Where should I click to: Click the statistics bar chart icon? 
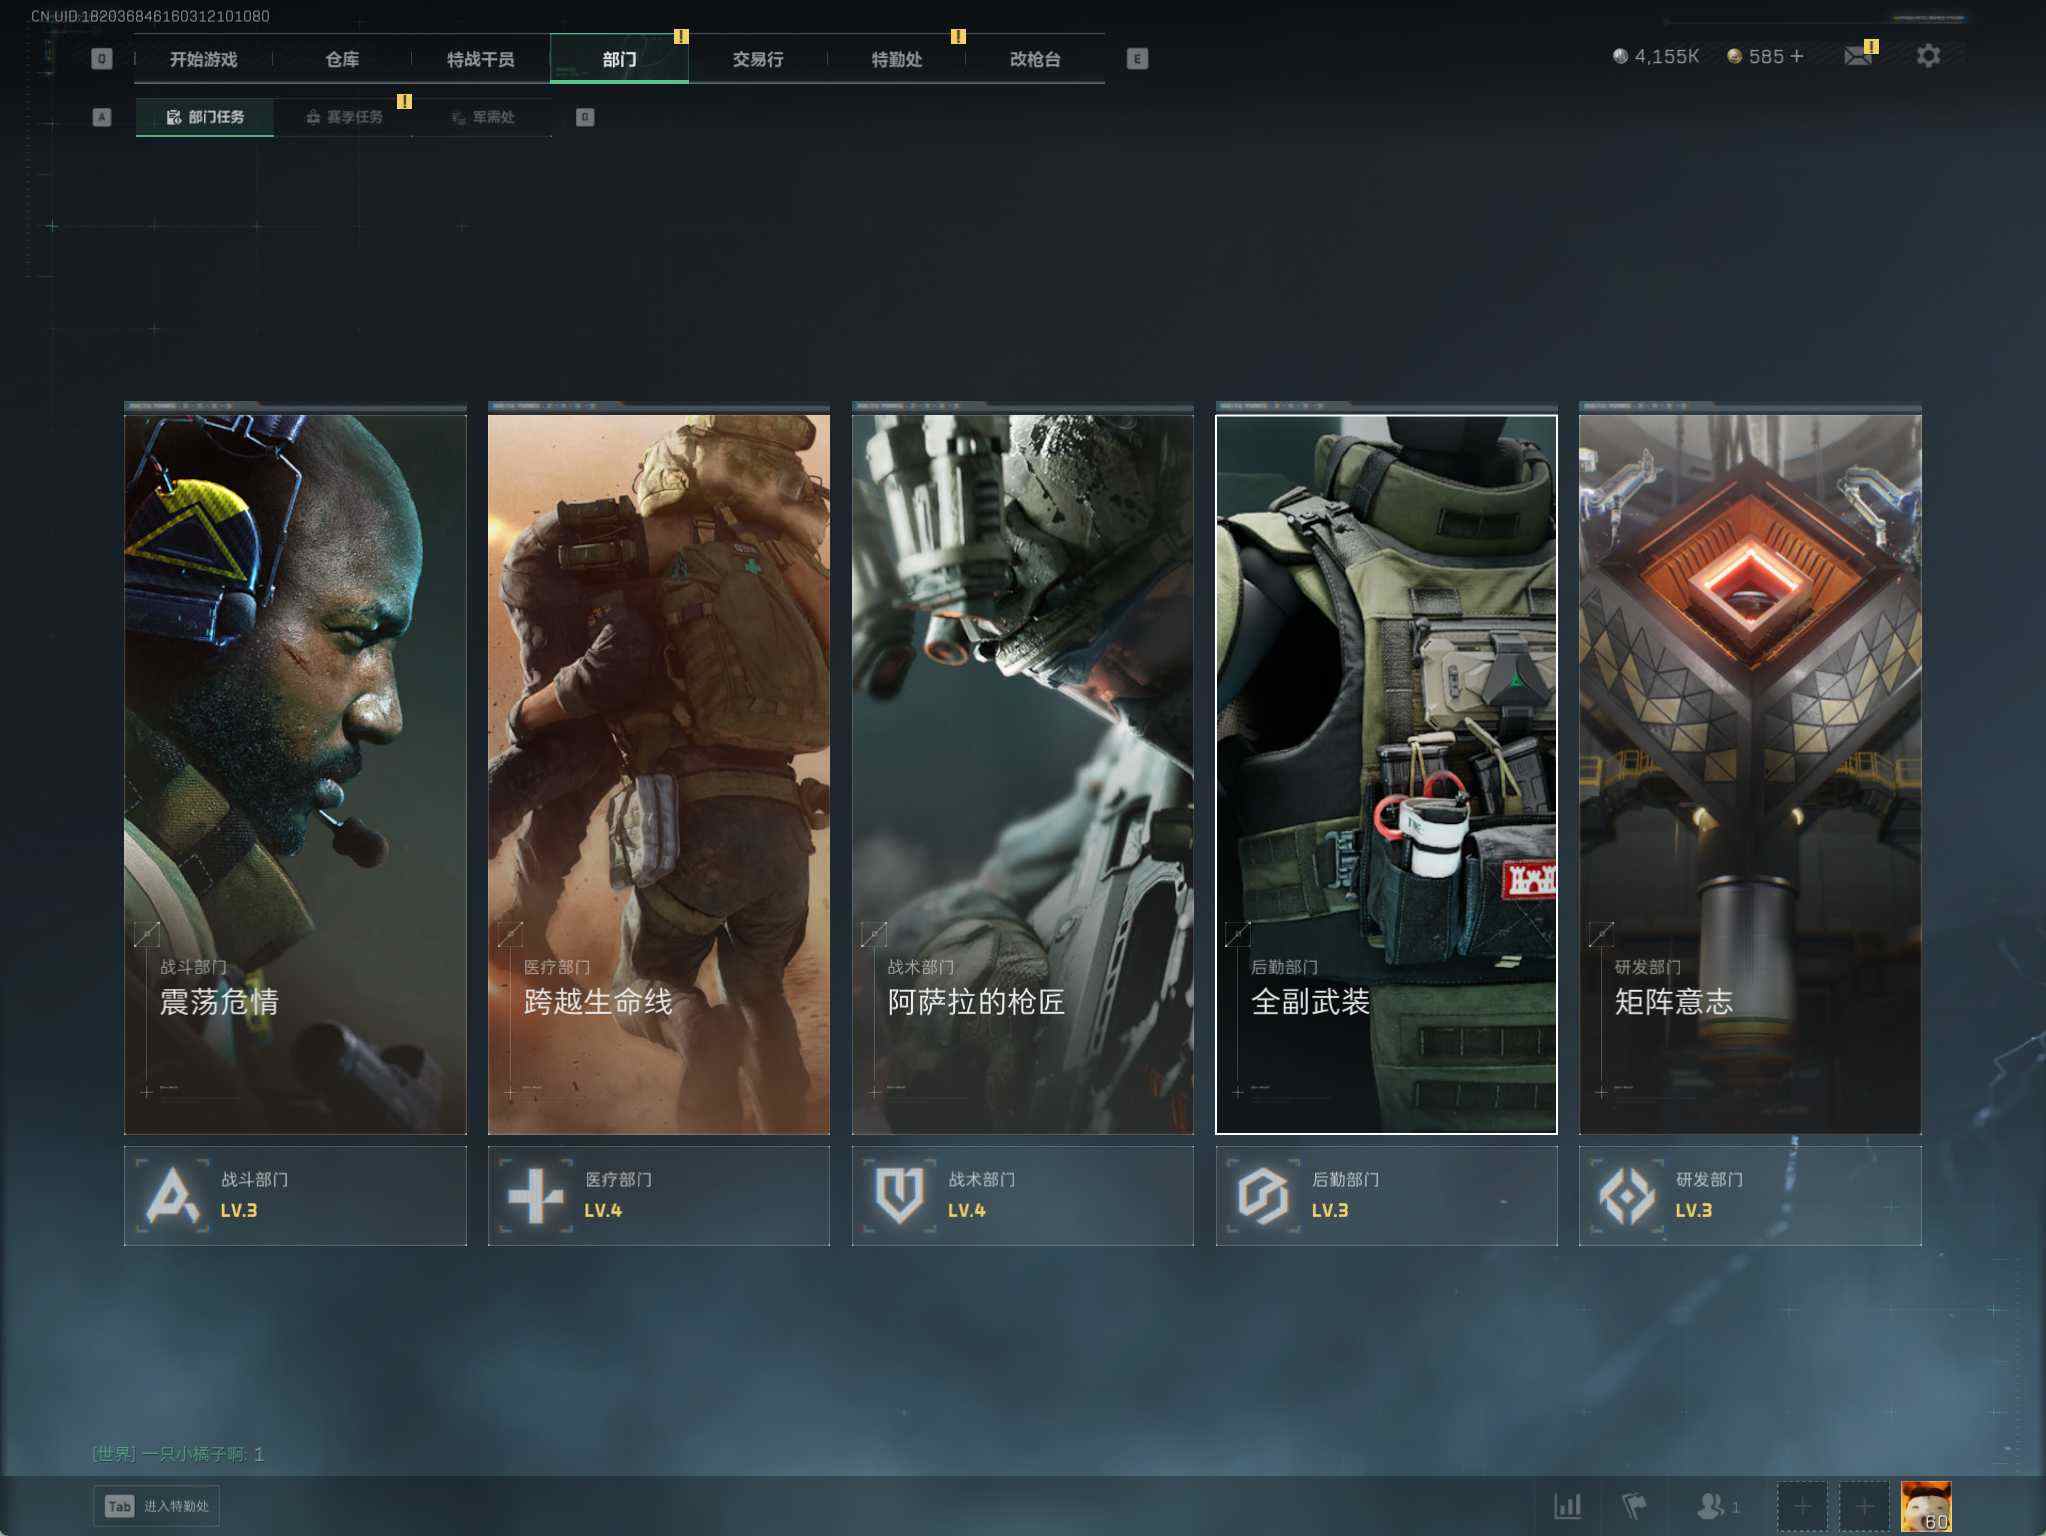[1567, 1505]
